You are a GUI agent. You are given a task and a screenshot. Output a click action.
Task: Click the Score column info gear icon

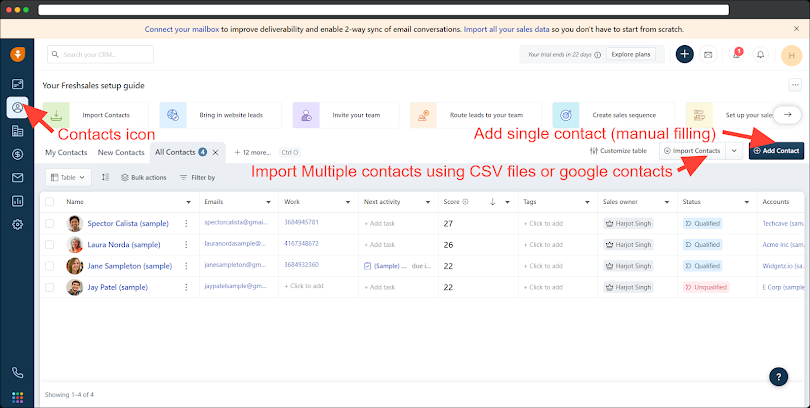click(x=465, y=202)
